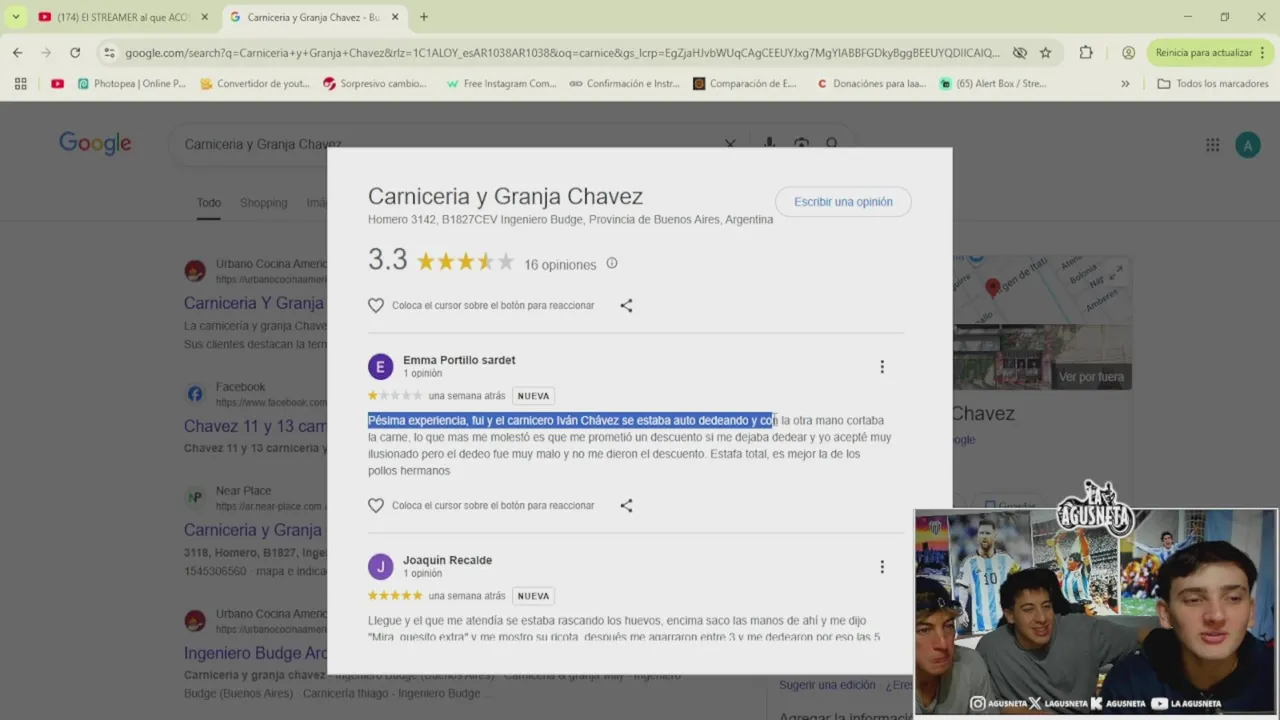
Task: Open the Google account avatar A
Action: tap(1247, 145)
